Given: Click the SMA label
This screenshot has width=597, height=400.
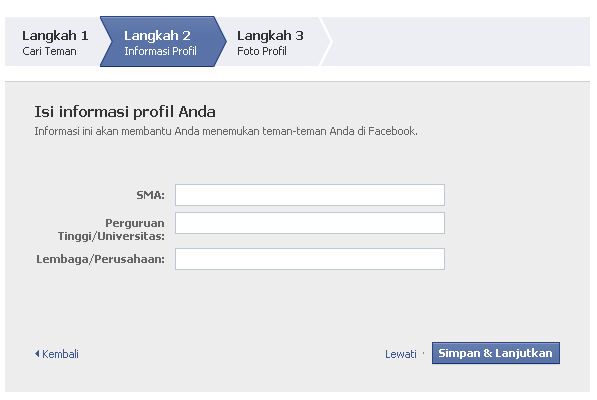Looking at the screenshot, I should (150, 195).
